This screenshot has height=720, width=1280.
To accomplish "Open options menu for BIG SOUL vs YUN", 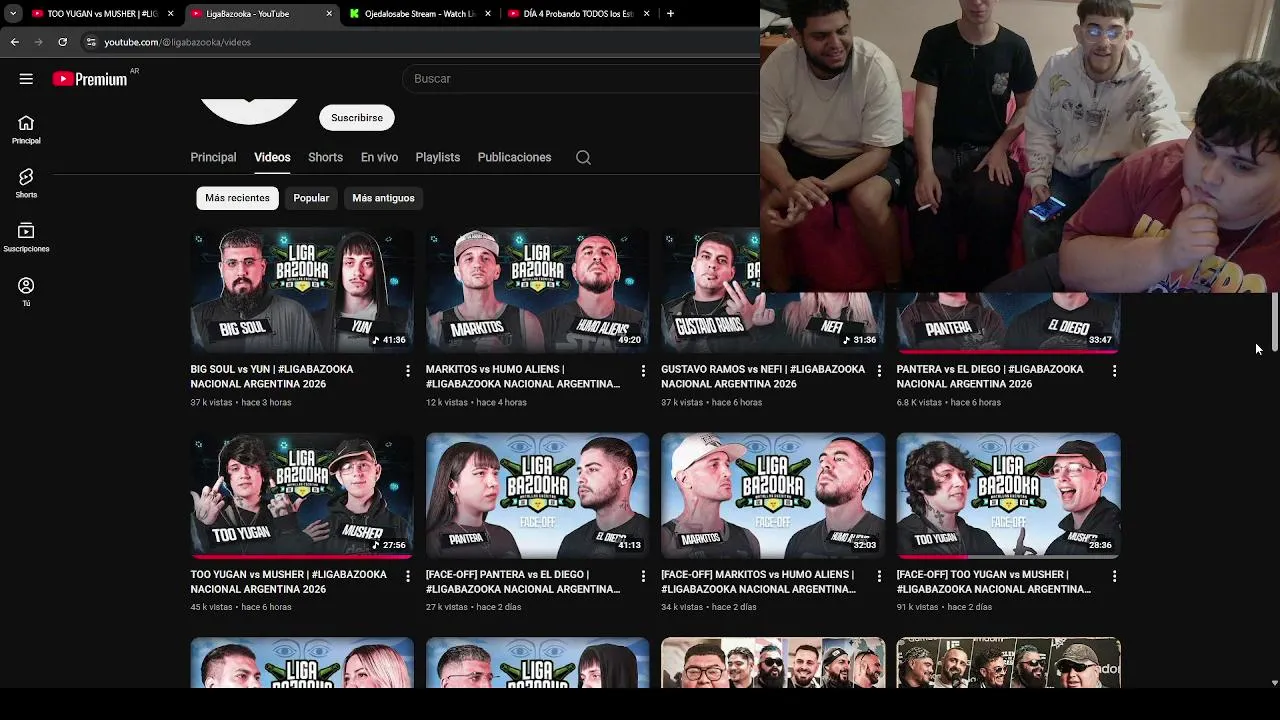I will [x=407, y=371].
